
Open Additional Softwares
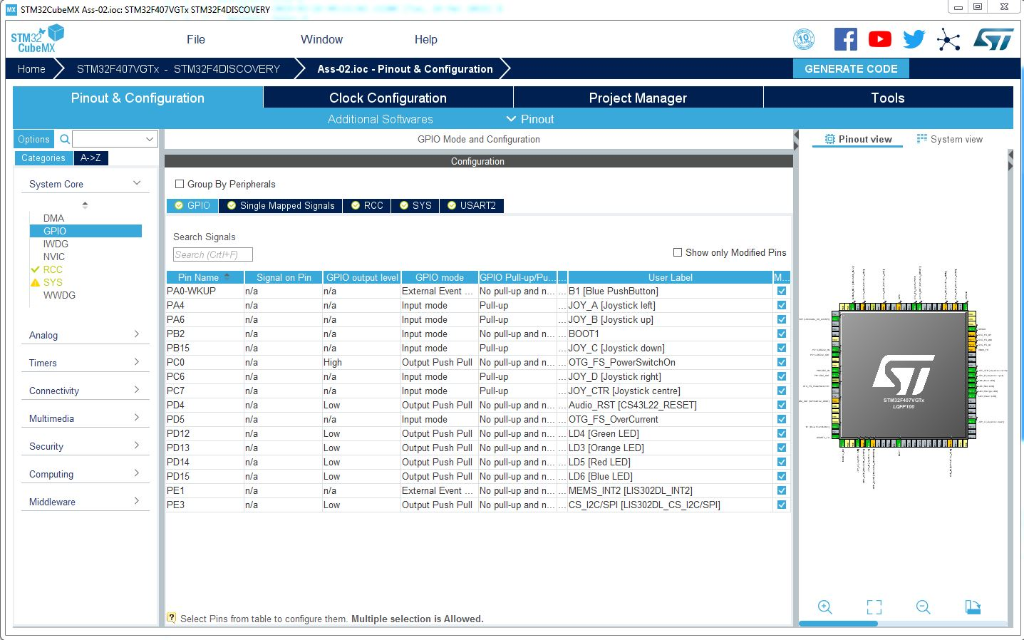coord(380,120)
